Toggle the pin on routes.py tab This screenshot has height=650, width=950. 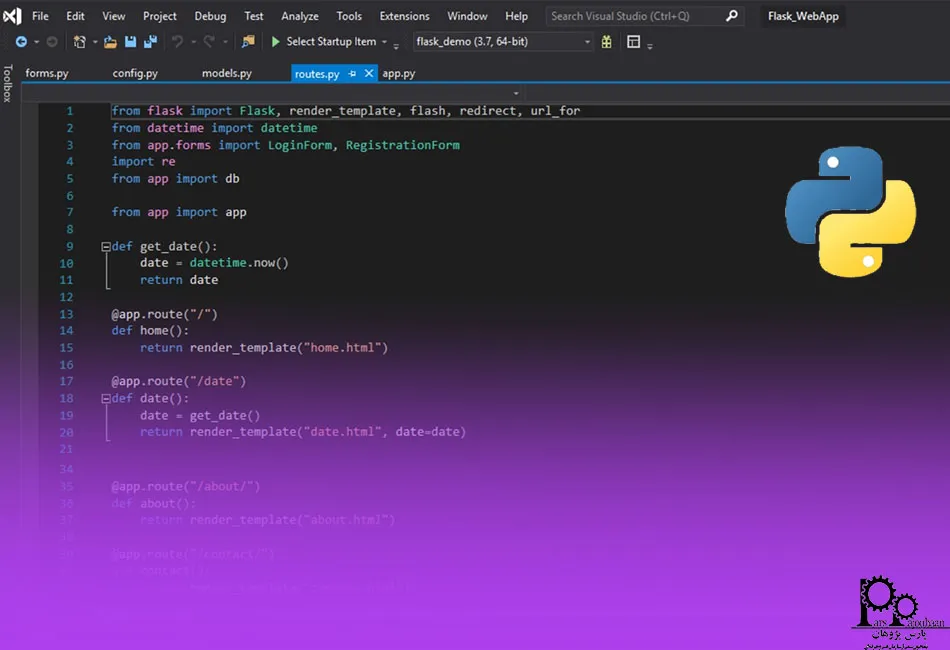[x=353, y=74]
